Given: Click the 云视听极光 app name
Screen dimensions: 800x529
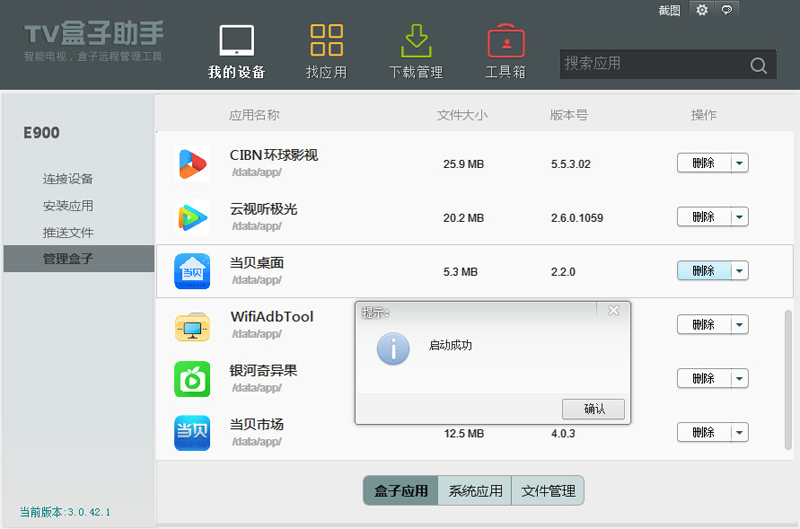Looking at the screenshot, I should tap(263, 209).
